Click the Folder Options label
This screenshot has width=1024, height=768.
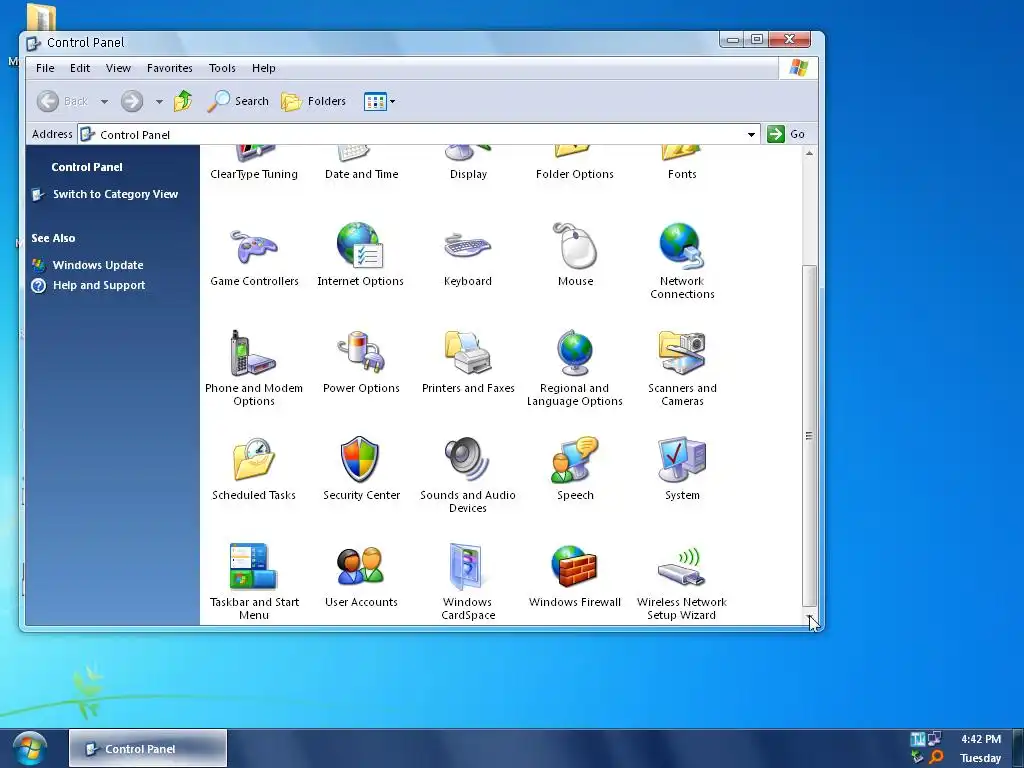click(x=575, y=174)
